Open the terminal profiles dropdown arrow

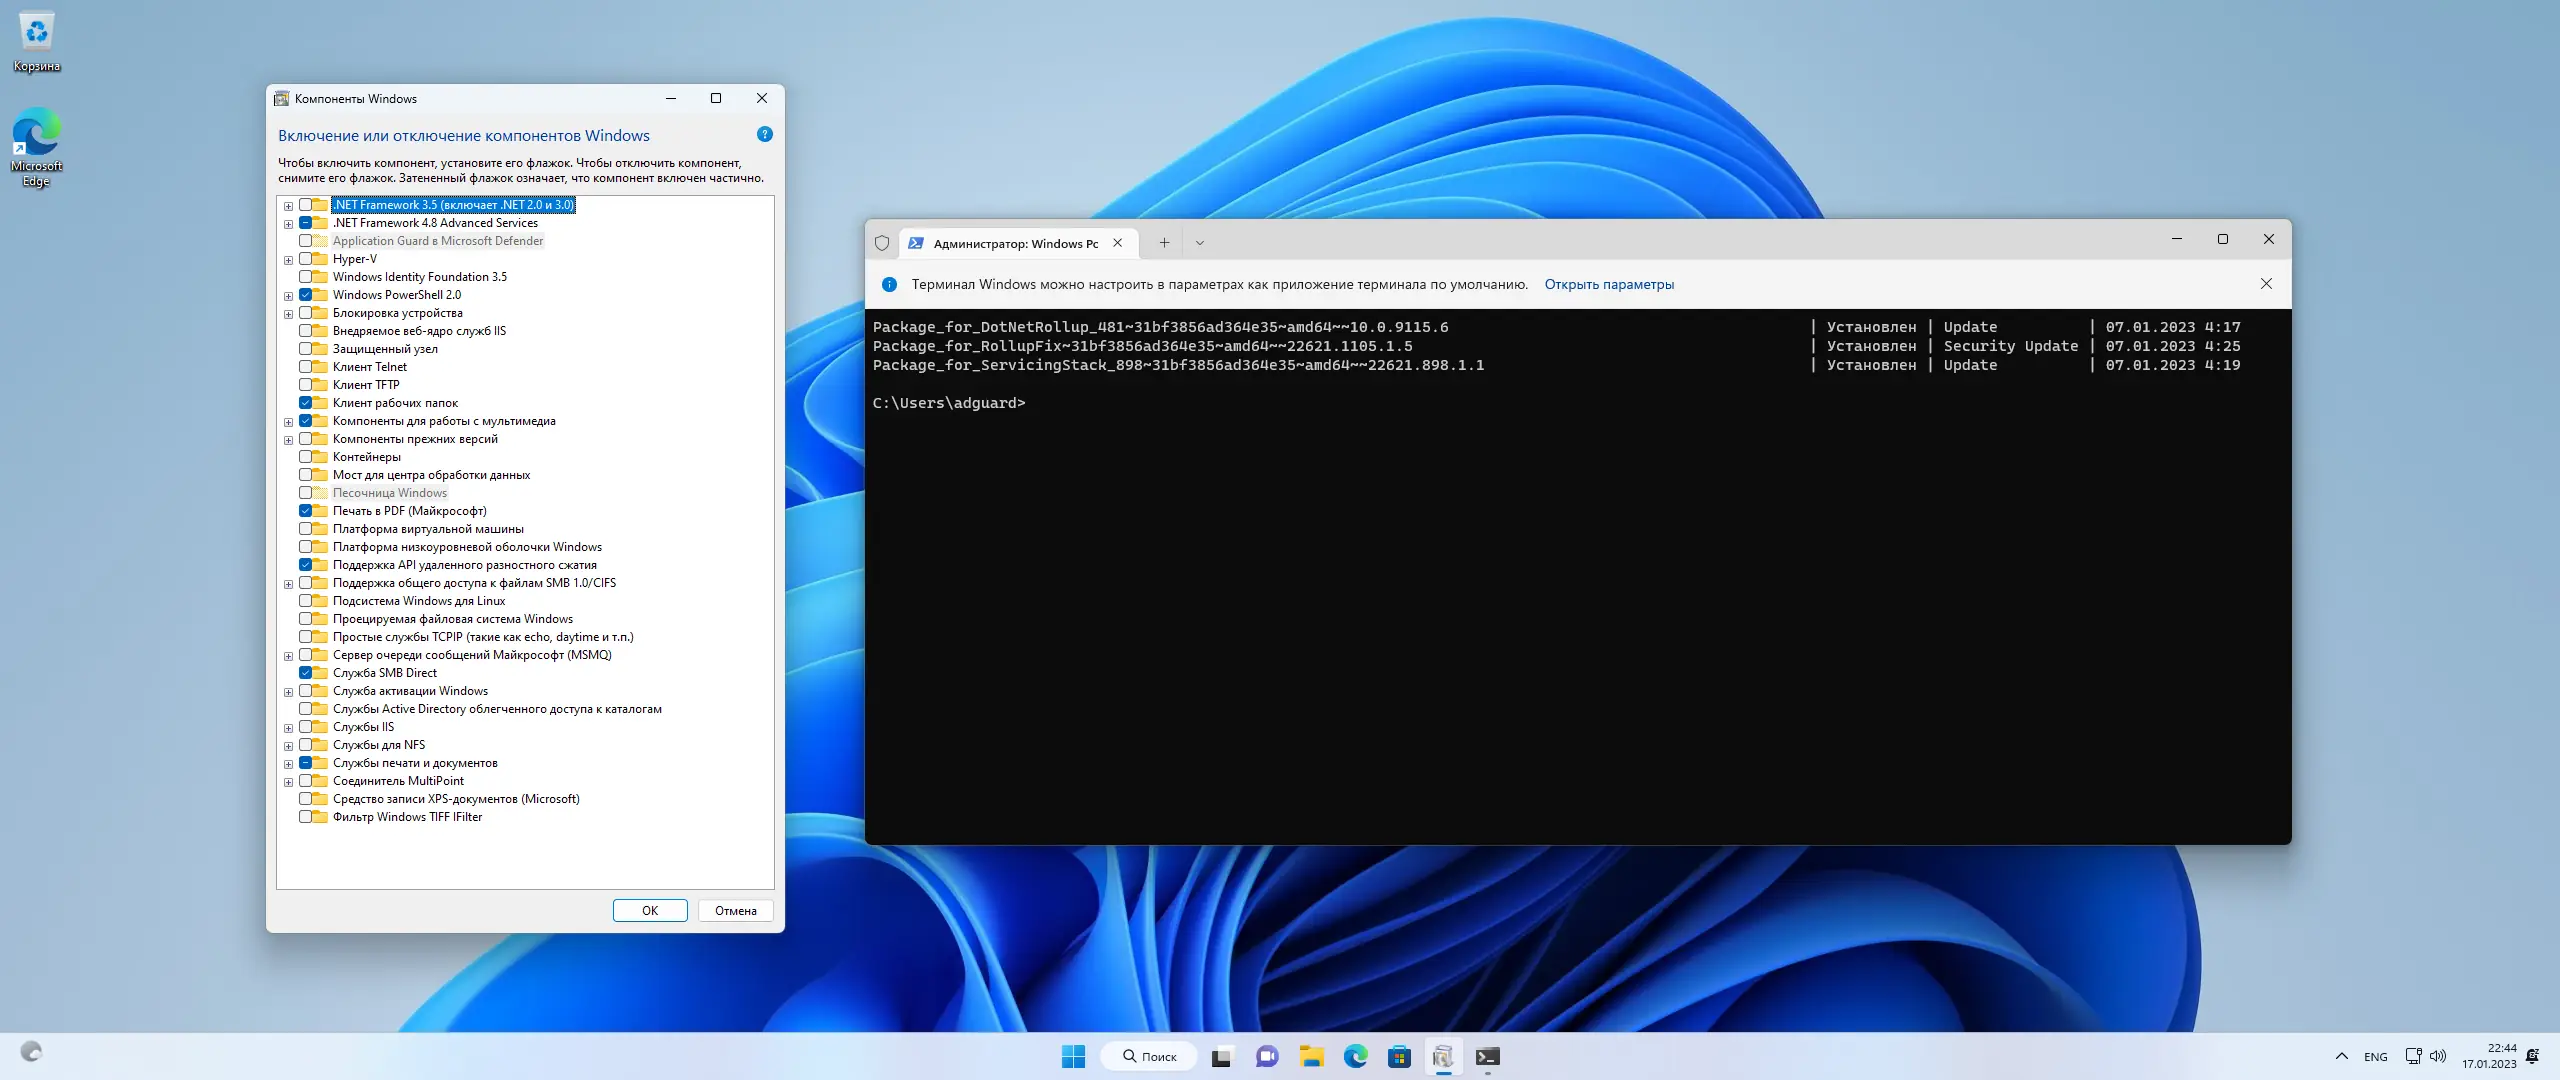[x=1199, y=243]
